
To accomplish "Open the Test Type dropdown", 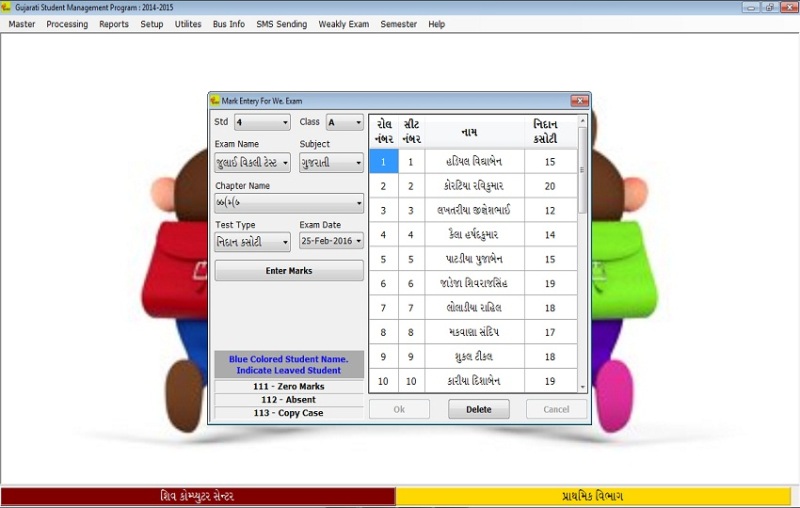I will click(285, 242).
